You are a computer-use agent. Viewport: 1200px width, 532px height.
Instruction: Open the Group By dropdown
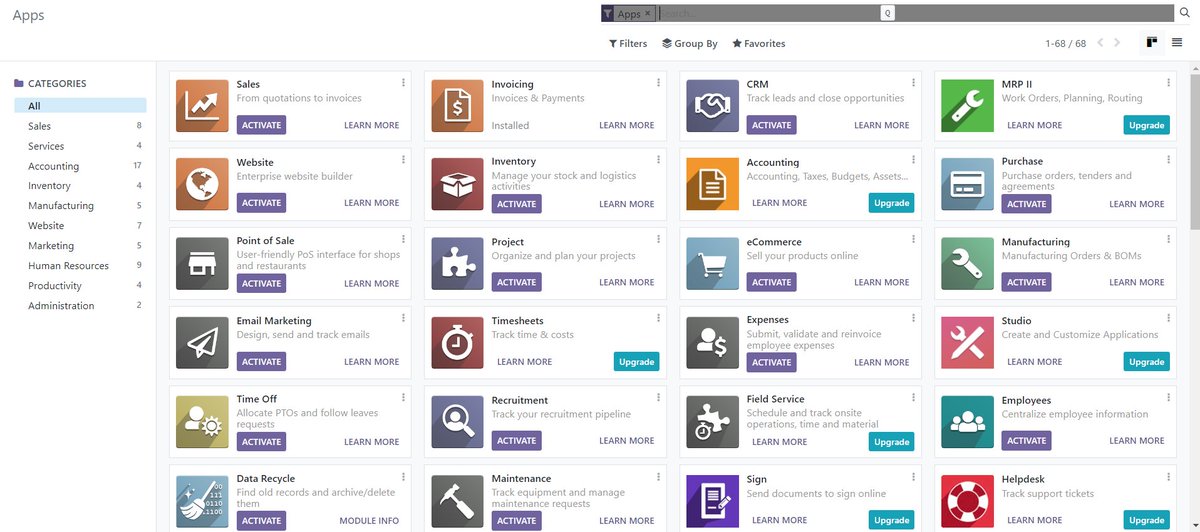690,43
